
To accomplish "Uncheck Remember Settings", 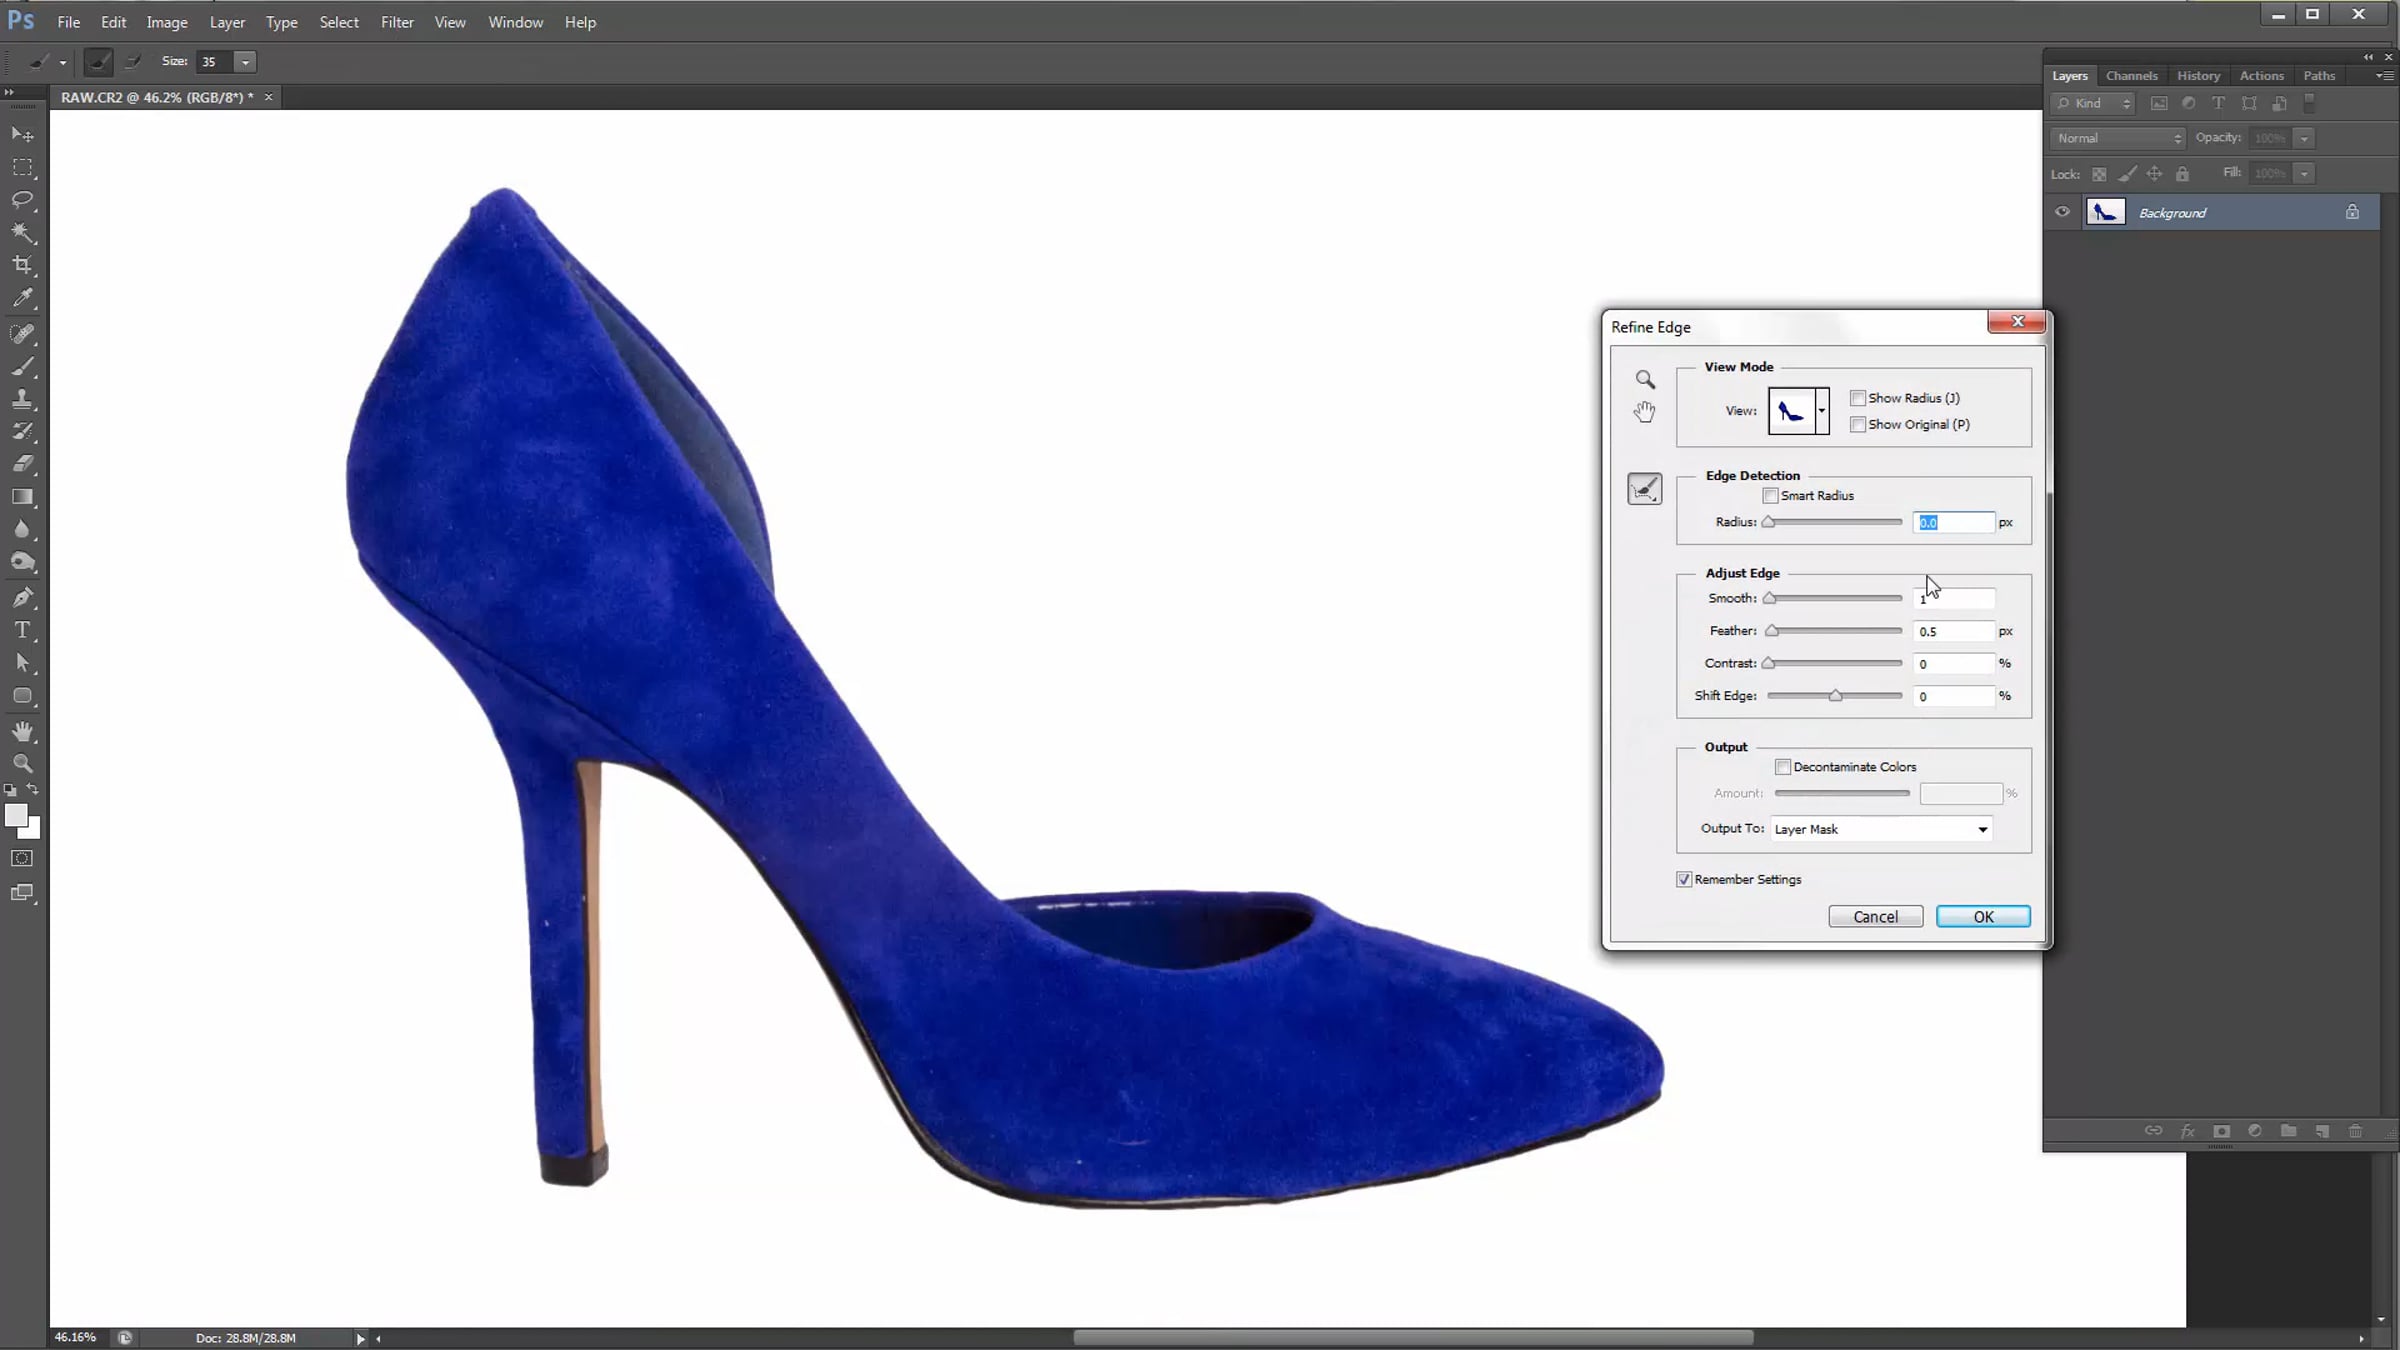I will tap(1684, 880).
